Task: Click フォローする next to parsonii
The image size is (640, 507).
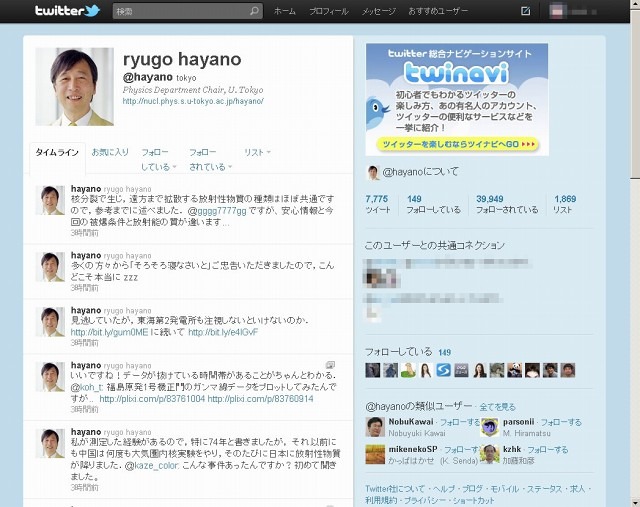Action: 561,422
